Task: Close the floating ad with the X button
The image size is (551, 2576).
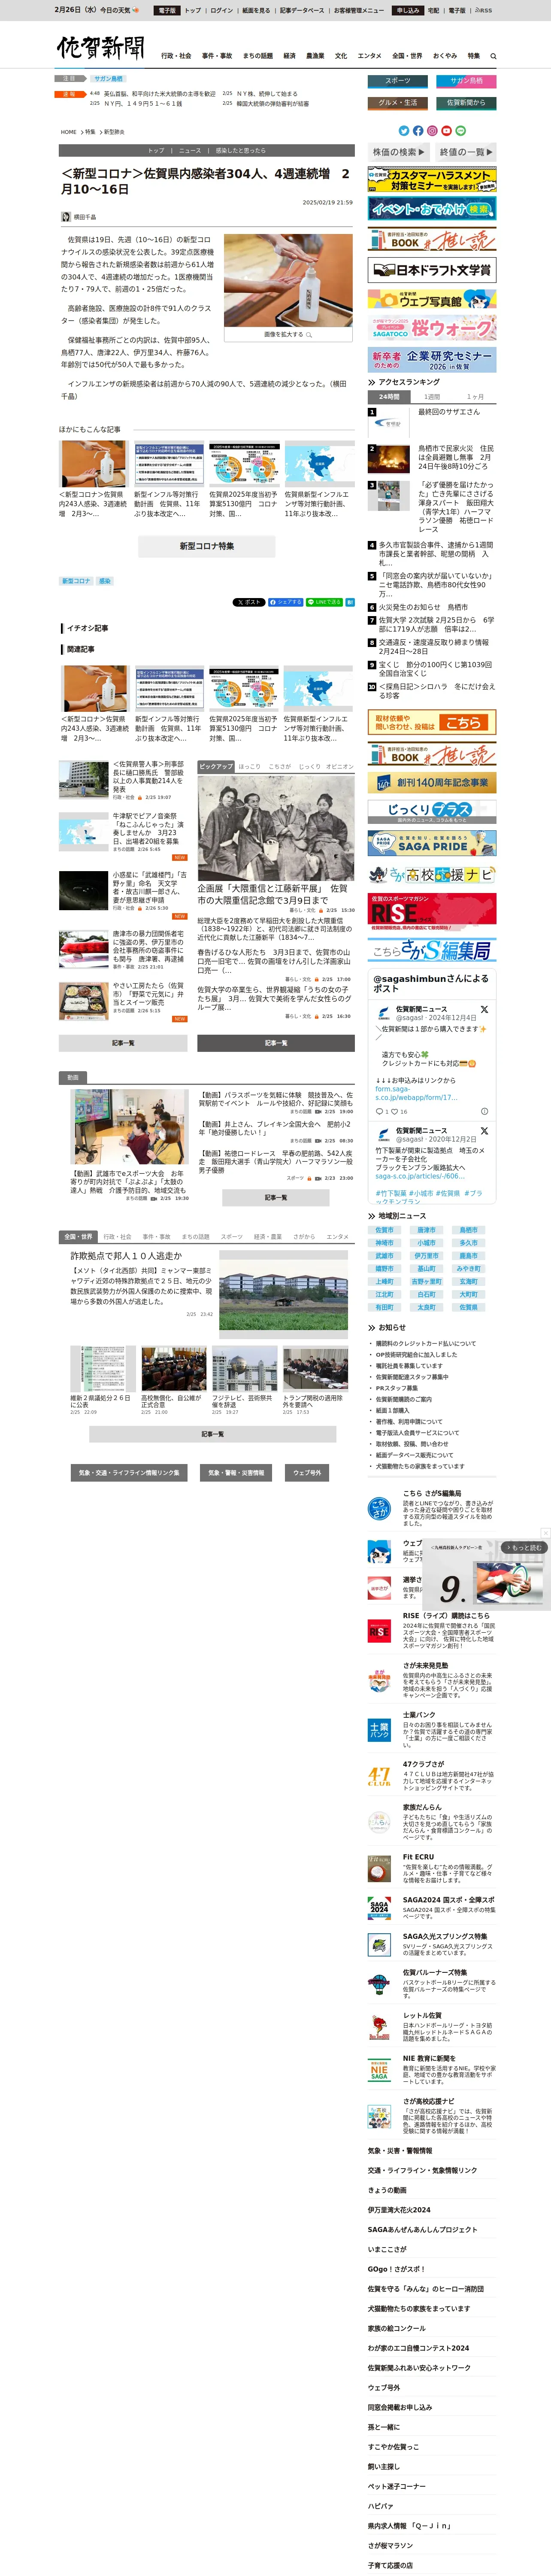Action: 545,1533
